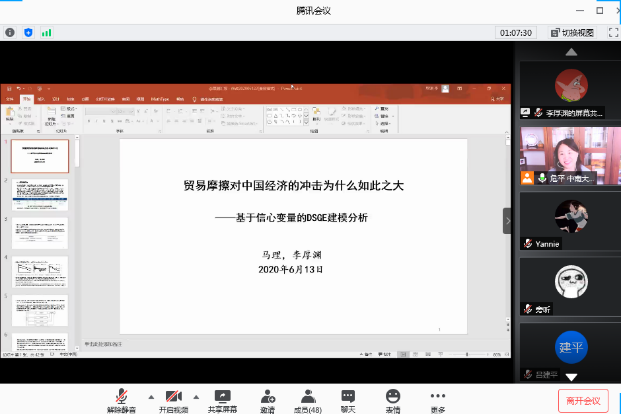Screen dimensions: 621x414
Task: Open the members (48) list
Action: (x=309, y=399)
